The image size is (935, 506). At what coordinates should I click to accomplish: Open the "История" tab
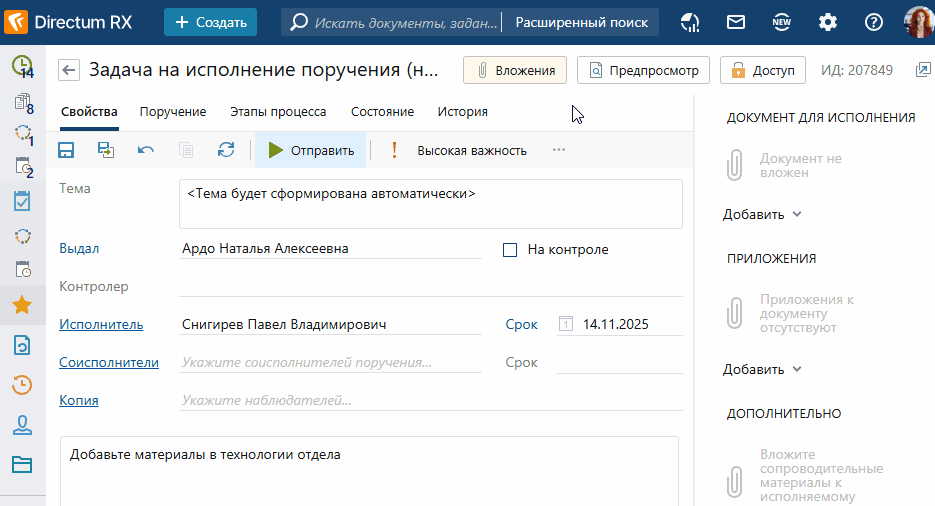coord(462,112)
